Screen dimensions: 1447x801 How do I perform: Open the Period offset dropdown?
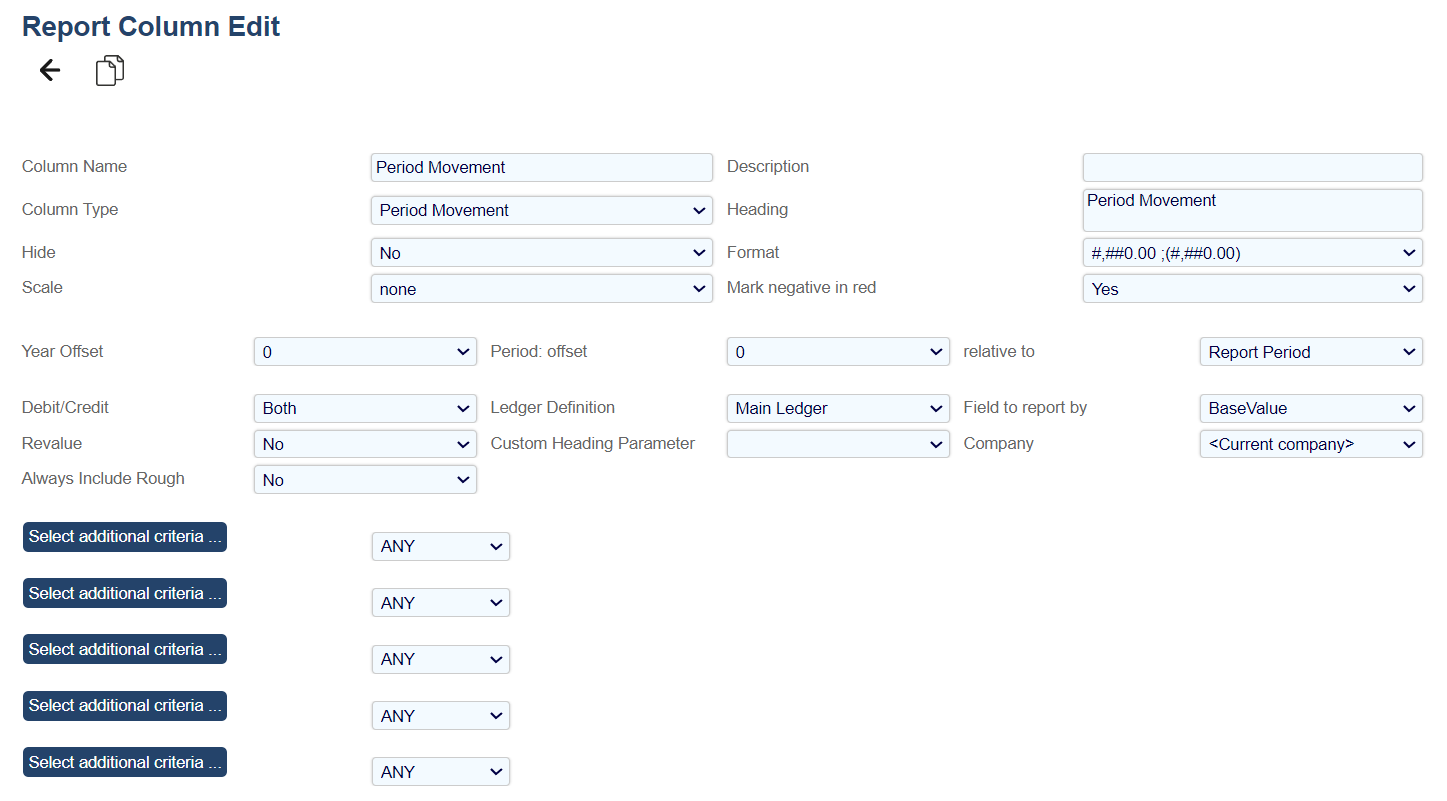(x=838, y=352)
